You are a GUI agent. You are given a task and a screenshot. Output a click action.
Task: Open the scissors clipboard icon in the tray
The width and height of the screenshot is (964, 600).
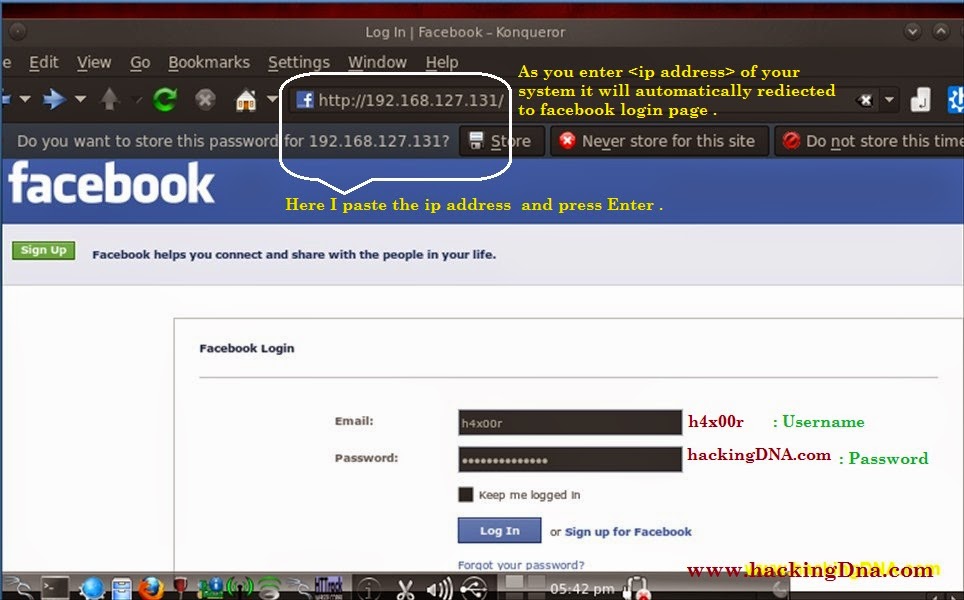pos(405,589)
